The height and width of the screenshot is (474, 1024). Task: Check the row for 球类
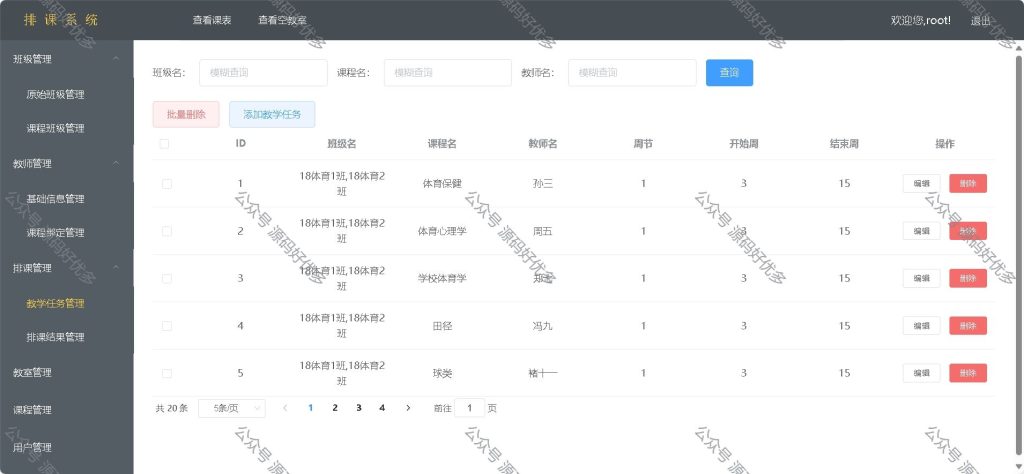click(x=167, y=373)
